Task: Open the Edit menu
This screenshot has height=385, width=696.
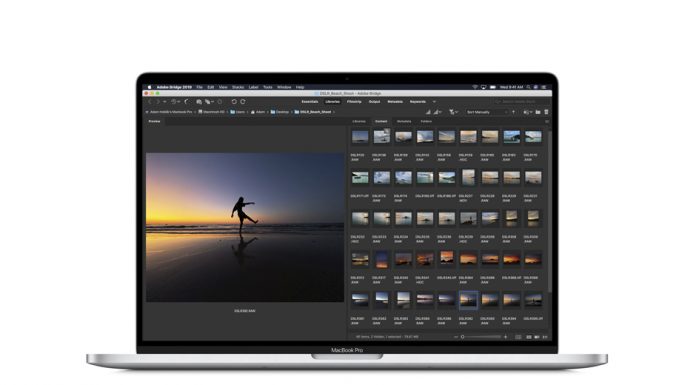Action: tap(210, 87)
